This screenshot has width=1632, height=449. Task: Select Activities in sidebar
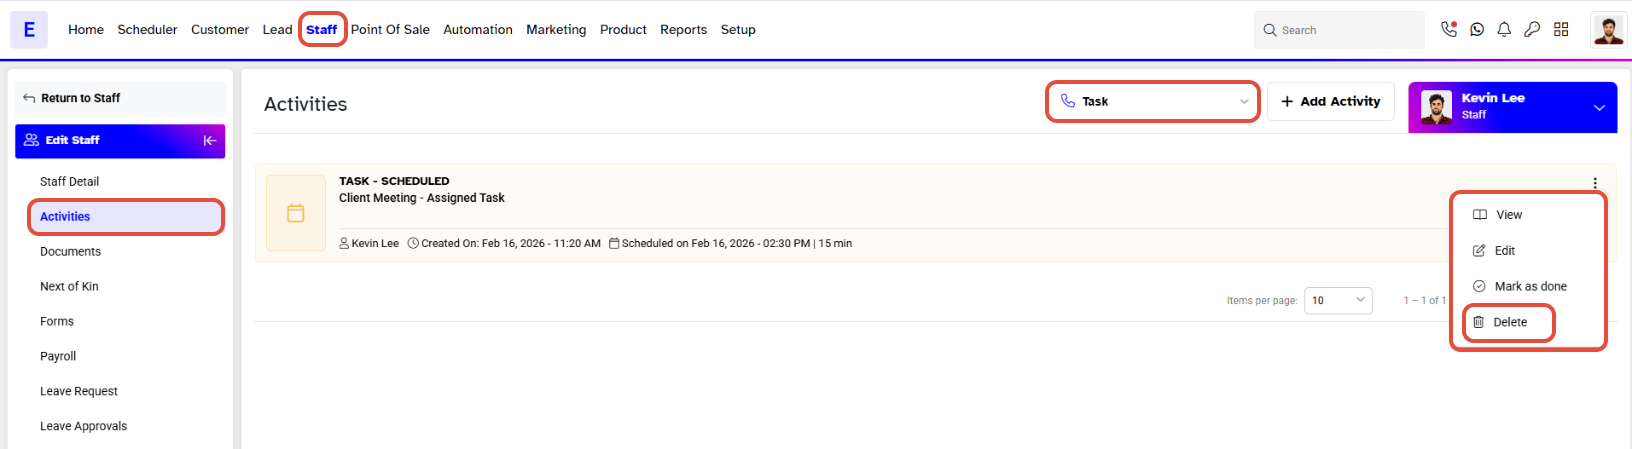point(125,216)
